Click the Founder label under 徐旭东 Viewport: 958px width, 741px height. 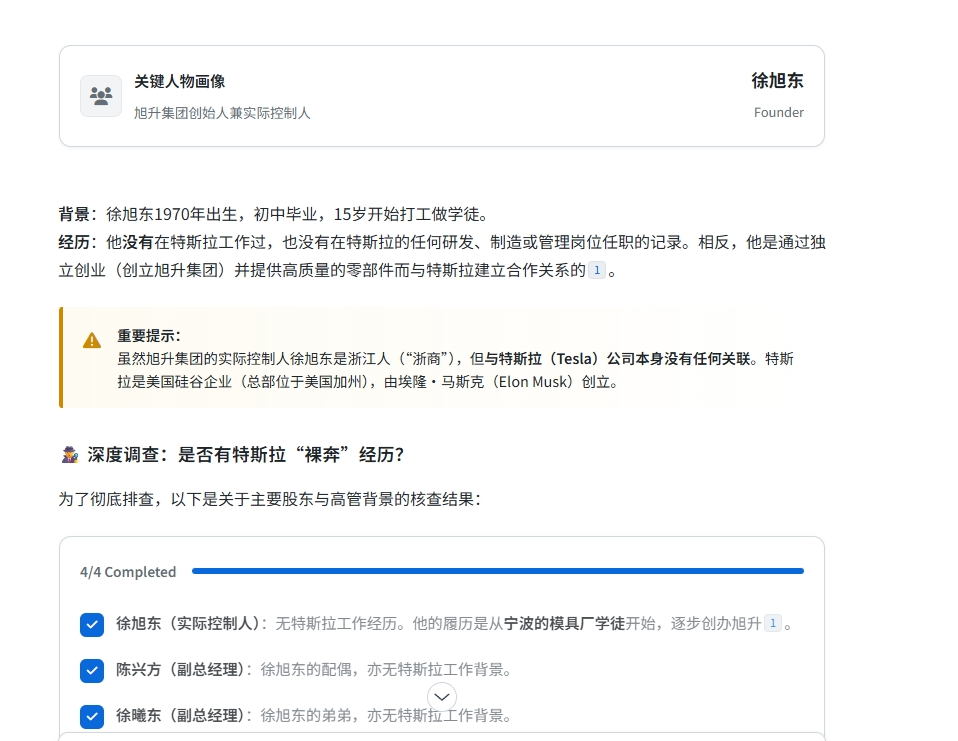click(778, 113)
